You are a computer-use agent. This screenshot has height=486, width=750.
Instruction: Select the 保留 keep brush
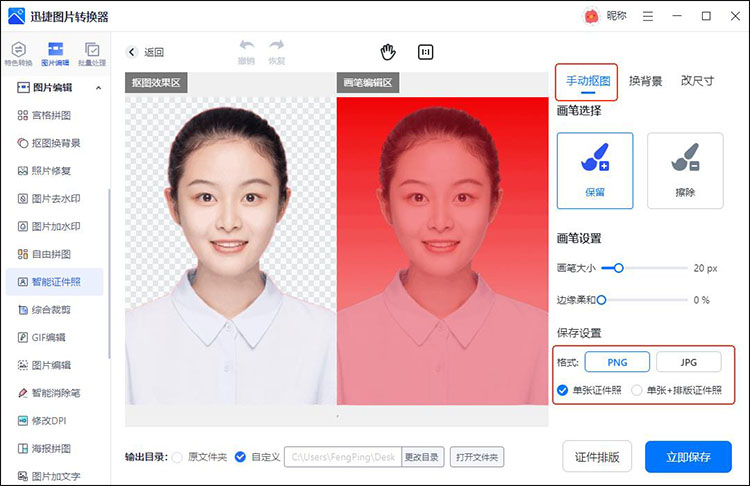pos(595,170)
